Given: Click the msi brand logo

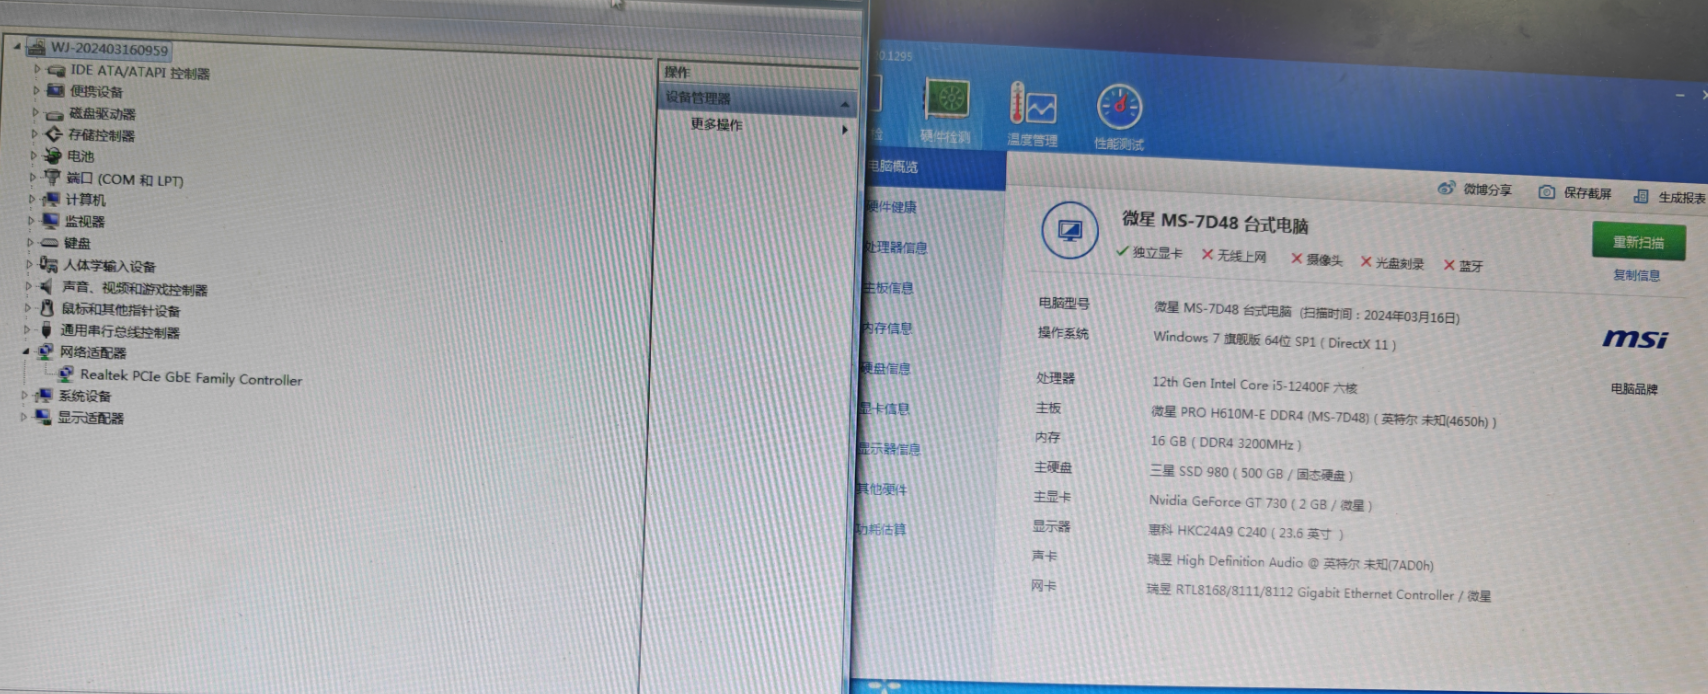Looking at the screenshot, I should [x=1635, y=339].
